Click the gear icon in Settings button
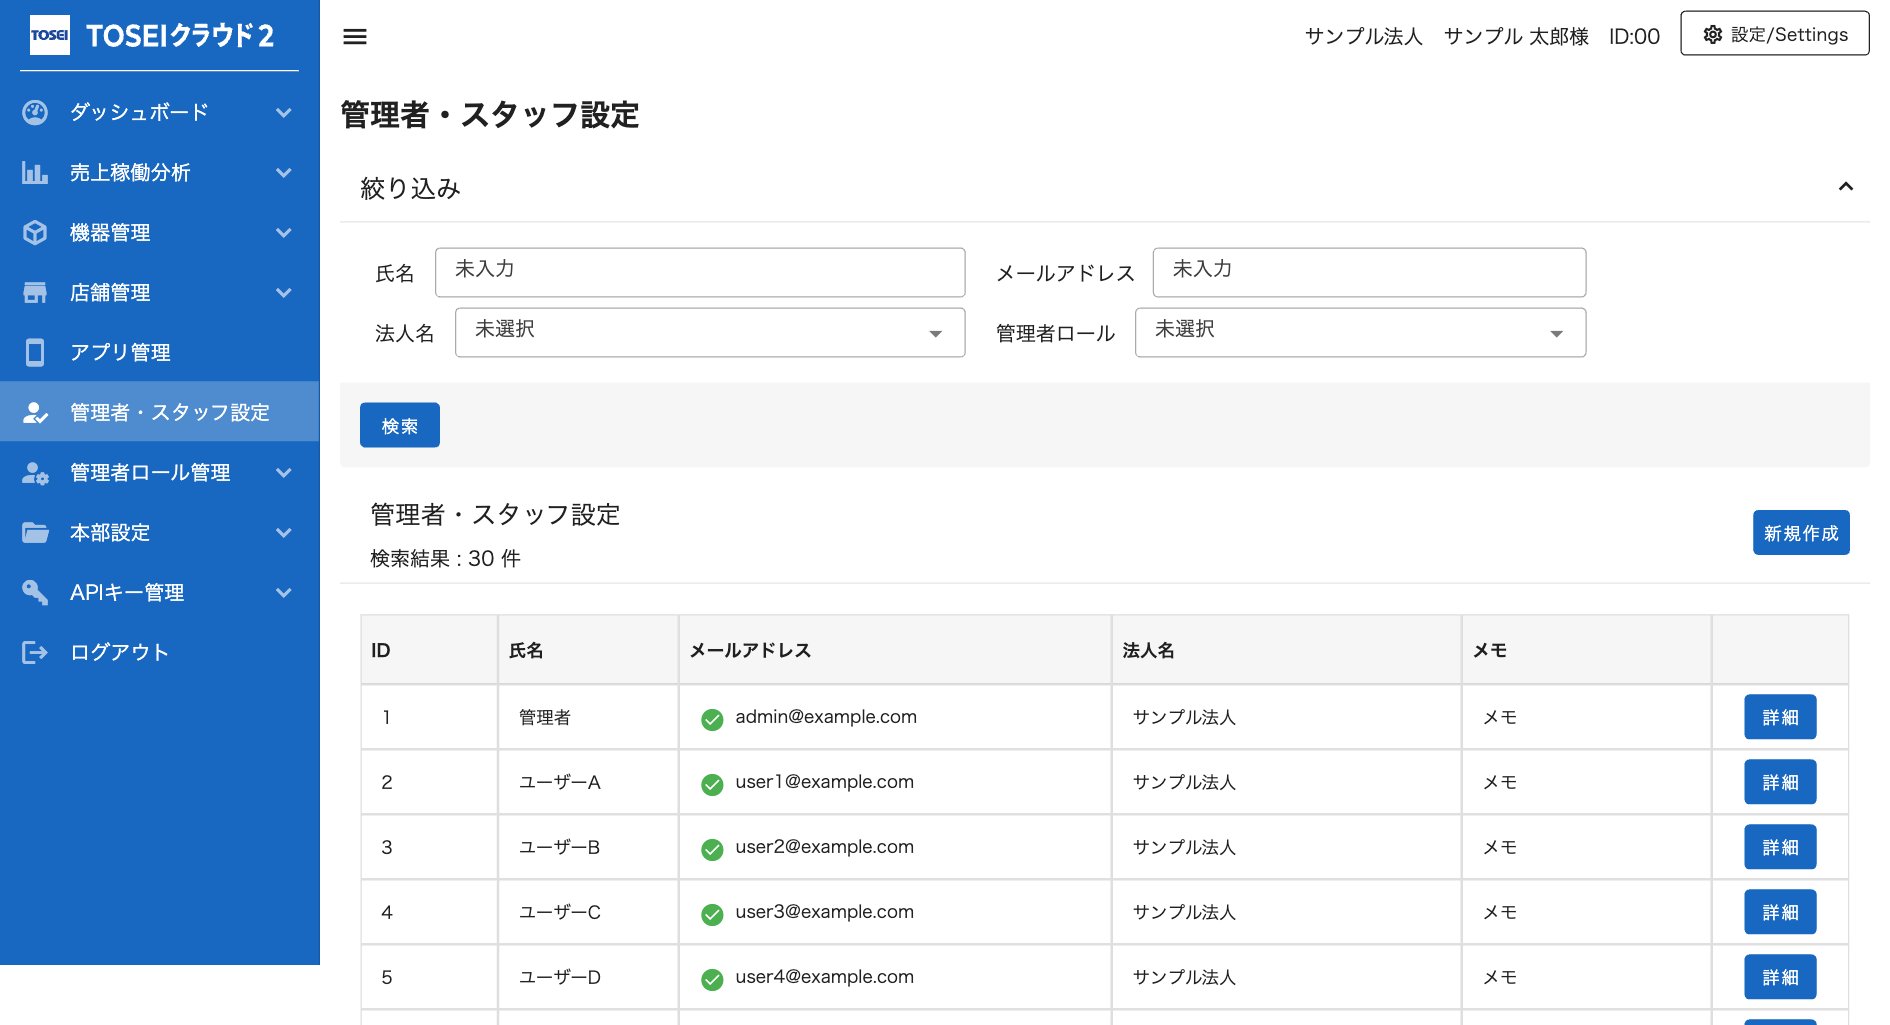The height and width of the screenshot is (1025, 1890). tap(1713, 34)
